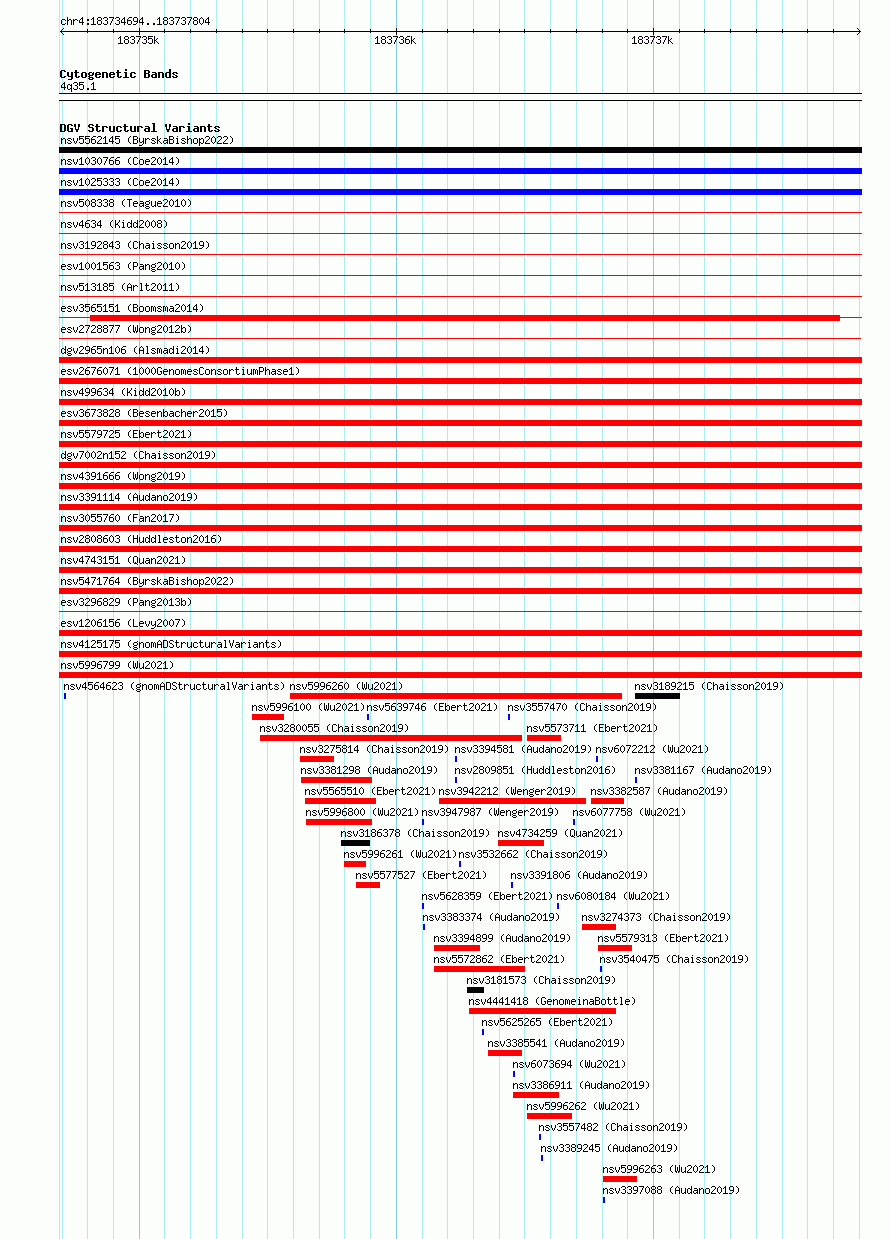The height and width of the screenshot is (1239, 890).
Task: Open nsv3055760 (Fan2017) variant
Action: point(120,519)
